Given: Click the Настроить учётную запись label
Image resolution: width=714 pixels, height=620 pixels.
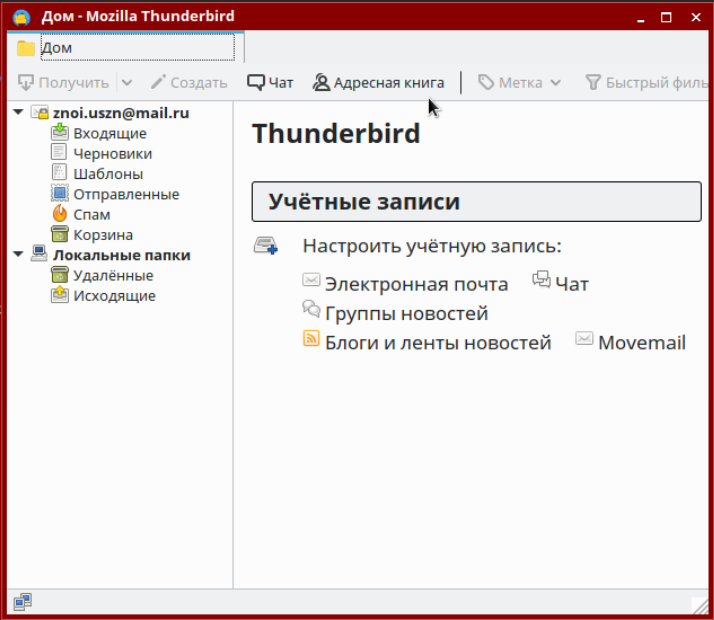Looking at the screenshot, I should 432,246.
